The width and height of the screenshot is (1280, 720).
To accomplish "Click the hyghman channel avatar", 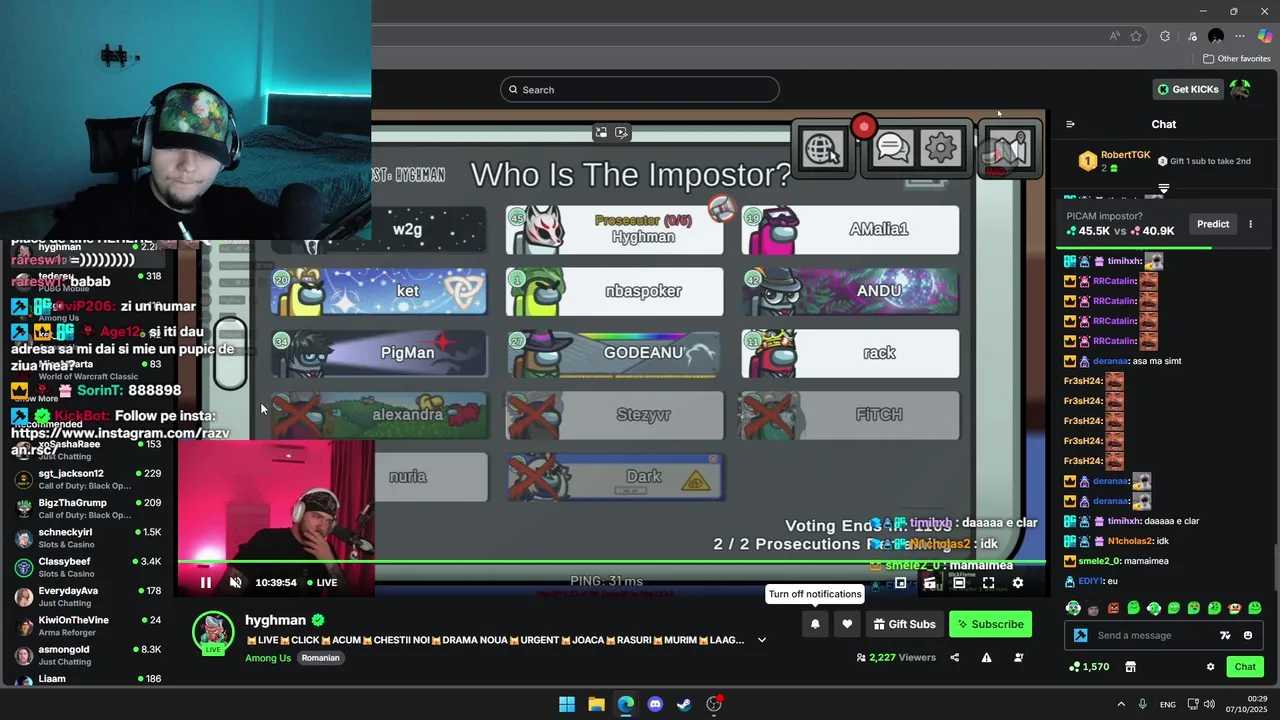I will 213,633.
